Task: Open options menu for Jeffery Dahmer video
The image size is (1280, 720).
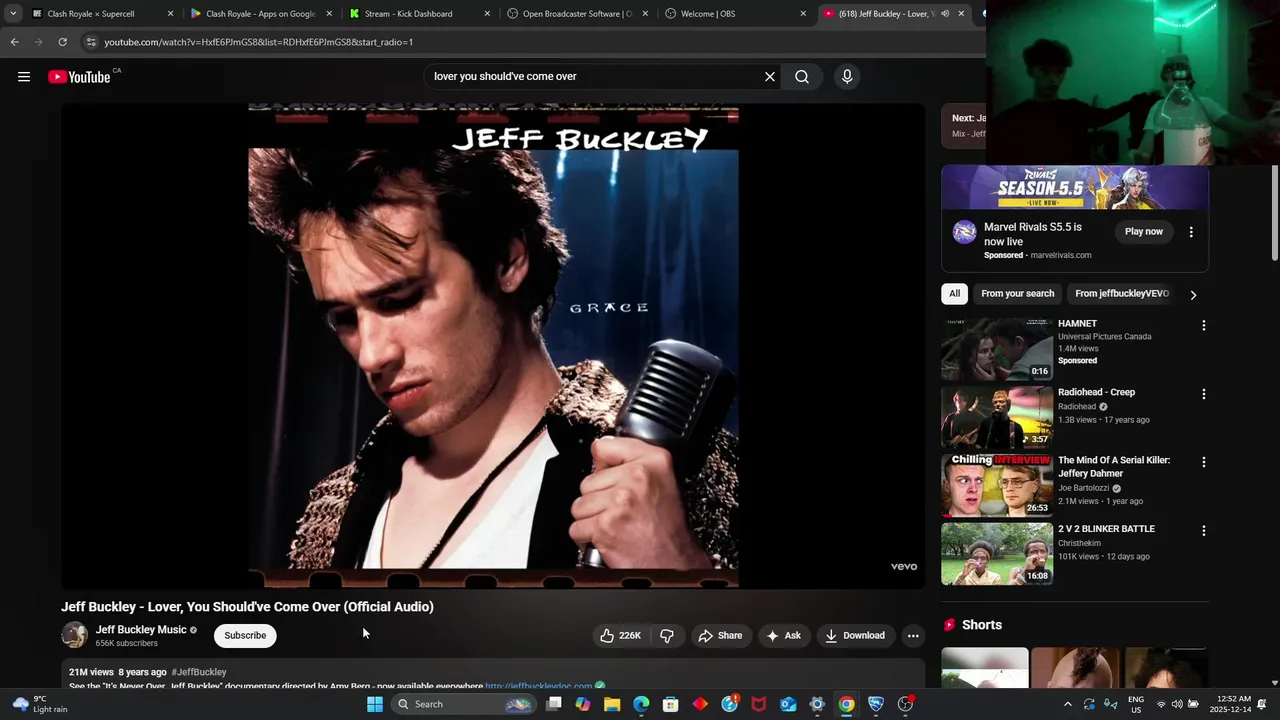Action: pos(1204,463)
